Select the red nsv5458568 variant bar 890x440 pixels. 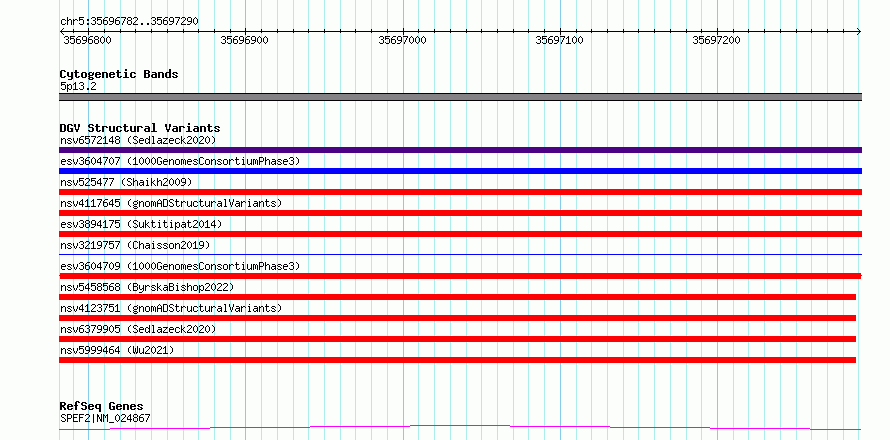pos(457,297)
